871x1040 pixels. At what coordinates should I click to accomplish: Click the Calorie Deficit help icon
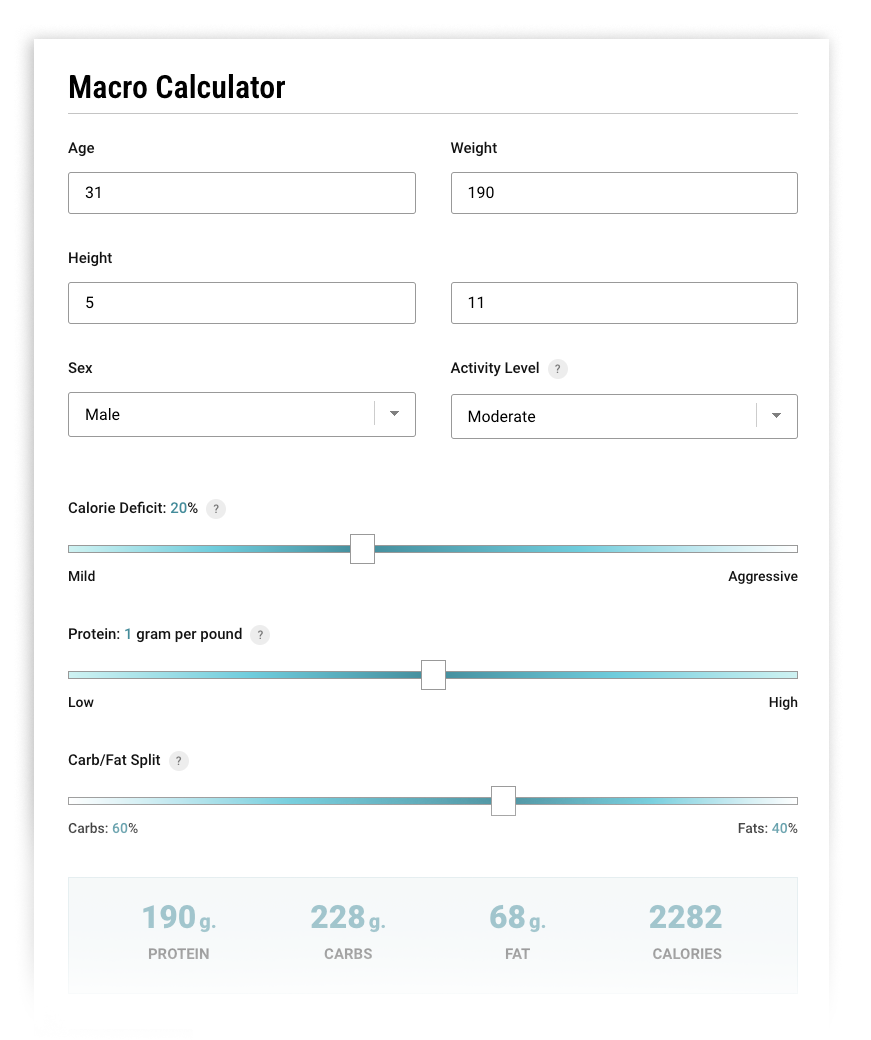216,509
